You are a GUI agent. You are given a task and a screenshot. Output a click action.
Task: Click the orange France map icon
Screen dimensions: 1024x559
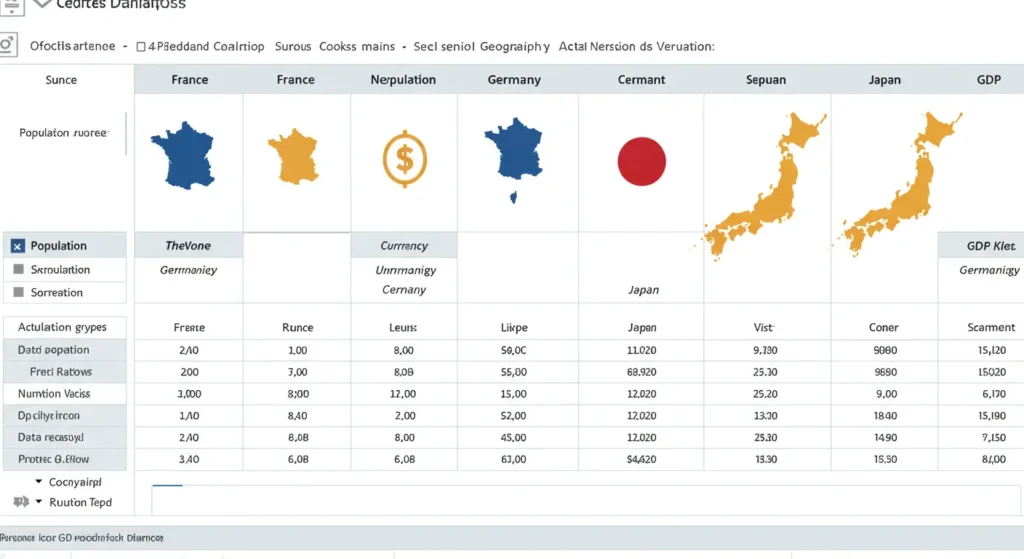coord(296,156)
